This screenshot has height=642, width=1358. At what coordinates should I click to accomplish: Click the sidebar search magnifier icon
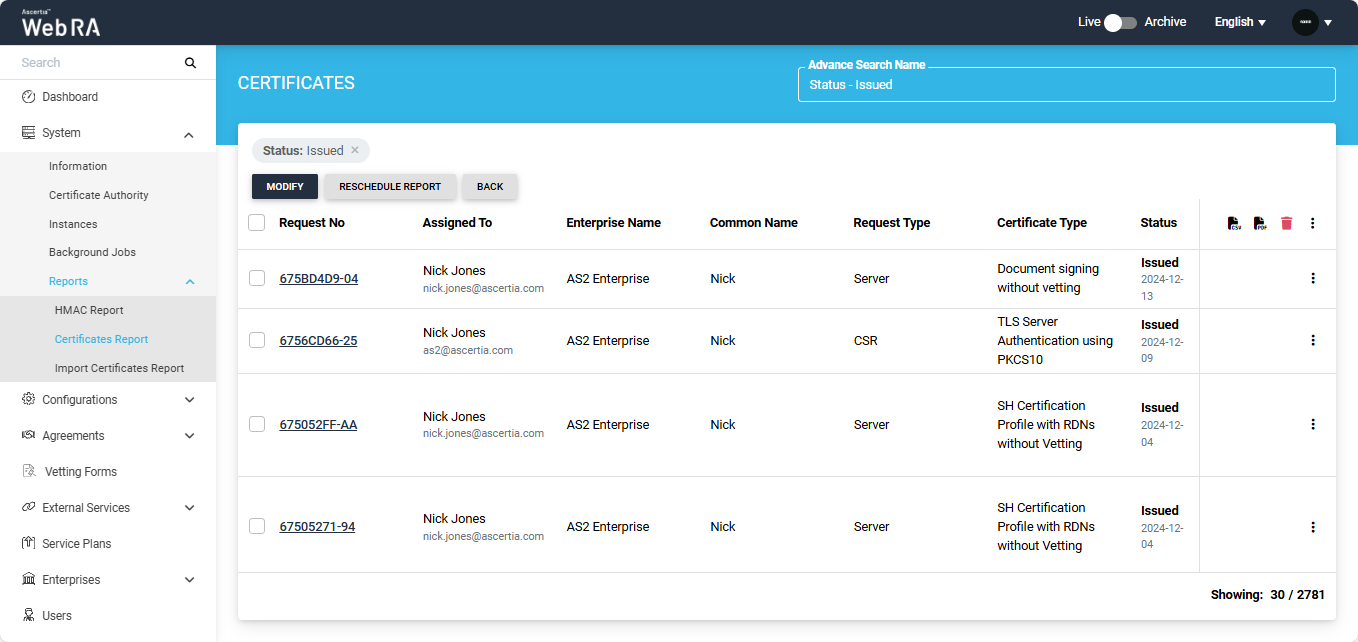pos(191,63)
